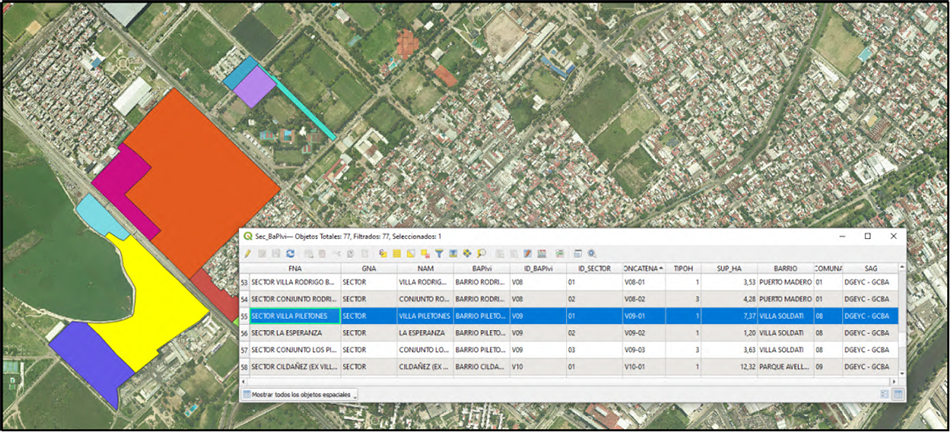Click the CONCATENA sorted column header
Screen dimensions: 950x432
point(643,268)
